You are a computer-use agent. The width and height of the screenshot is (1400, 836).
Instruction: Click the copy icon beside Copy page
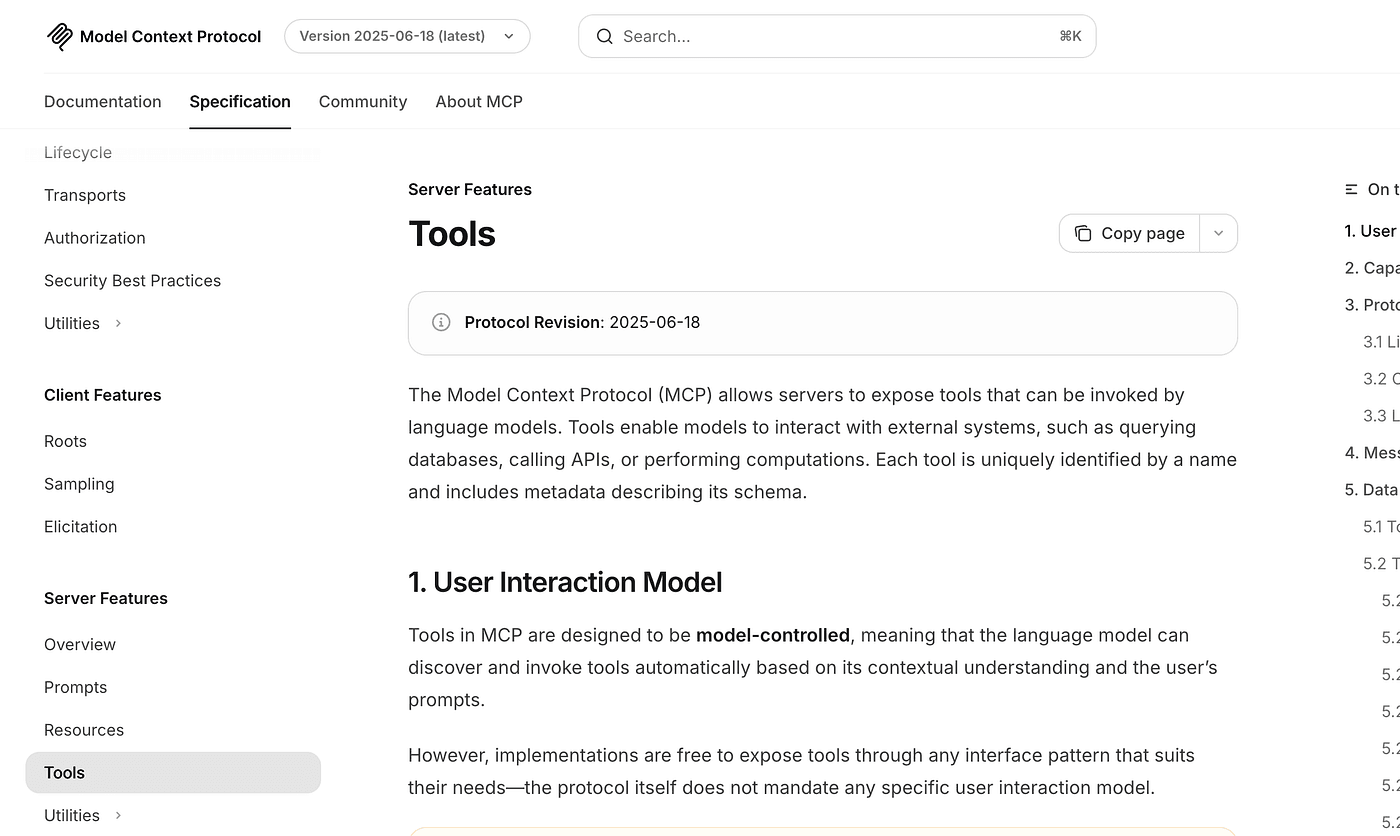pyautogui.click(x=1082, y=233)
